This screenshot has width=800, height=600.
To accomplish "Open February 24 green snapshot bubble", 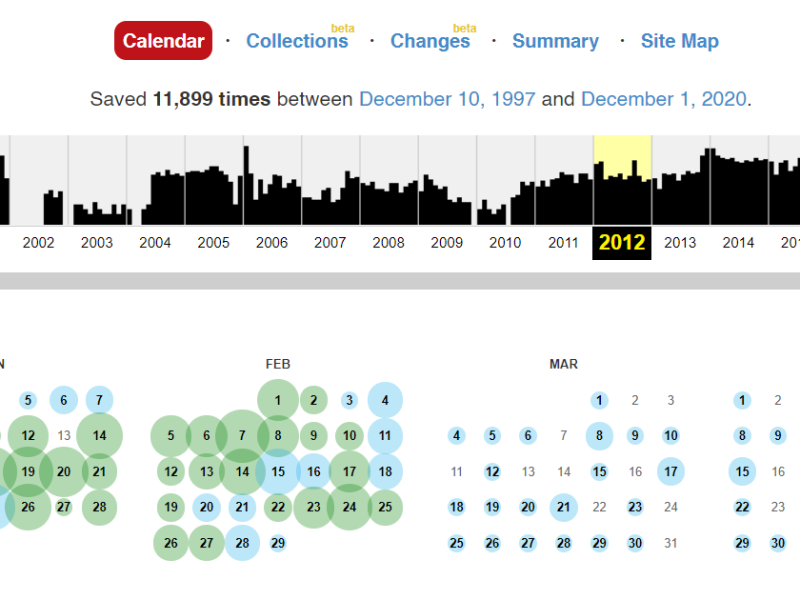I will [x=349, y=507].
